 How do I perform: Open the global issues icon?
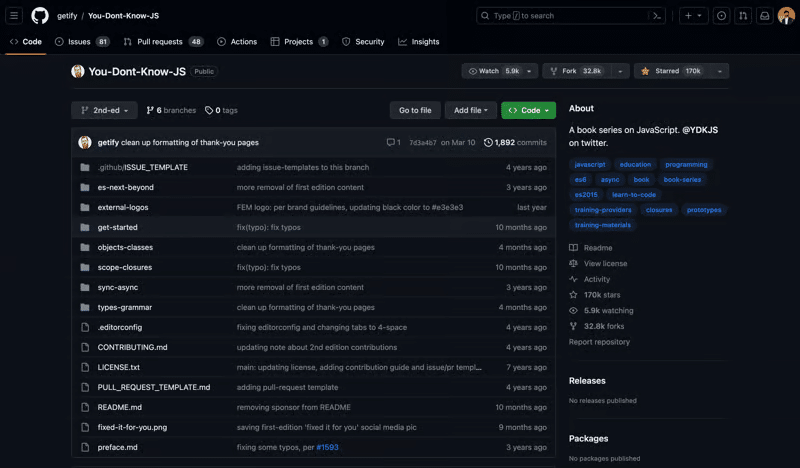(721, 16)
